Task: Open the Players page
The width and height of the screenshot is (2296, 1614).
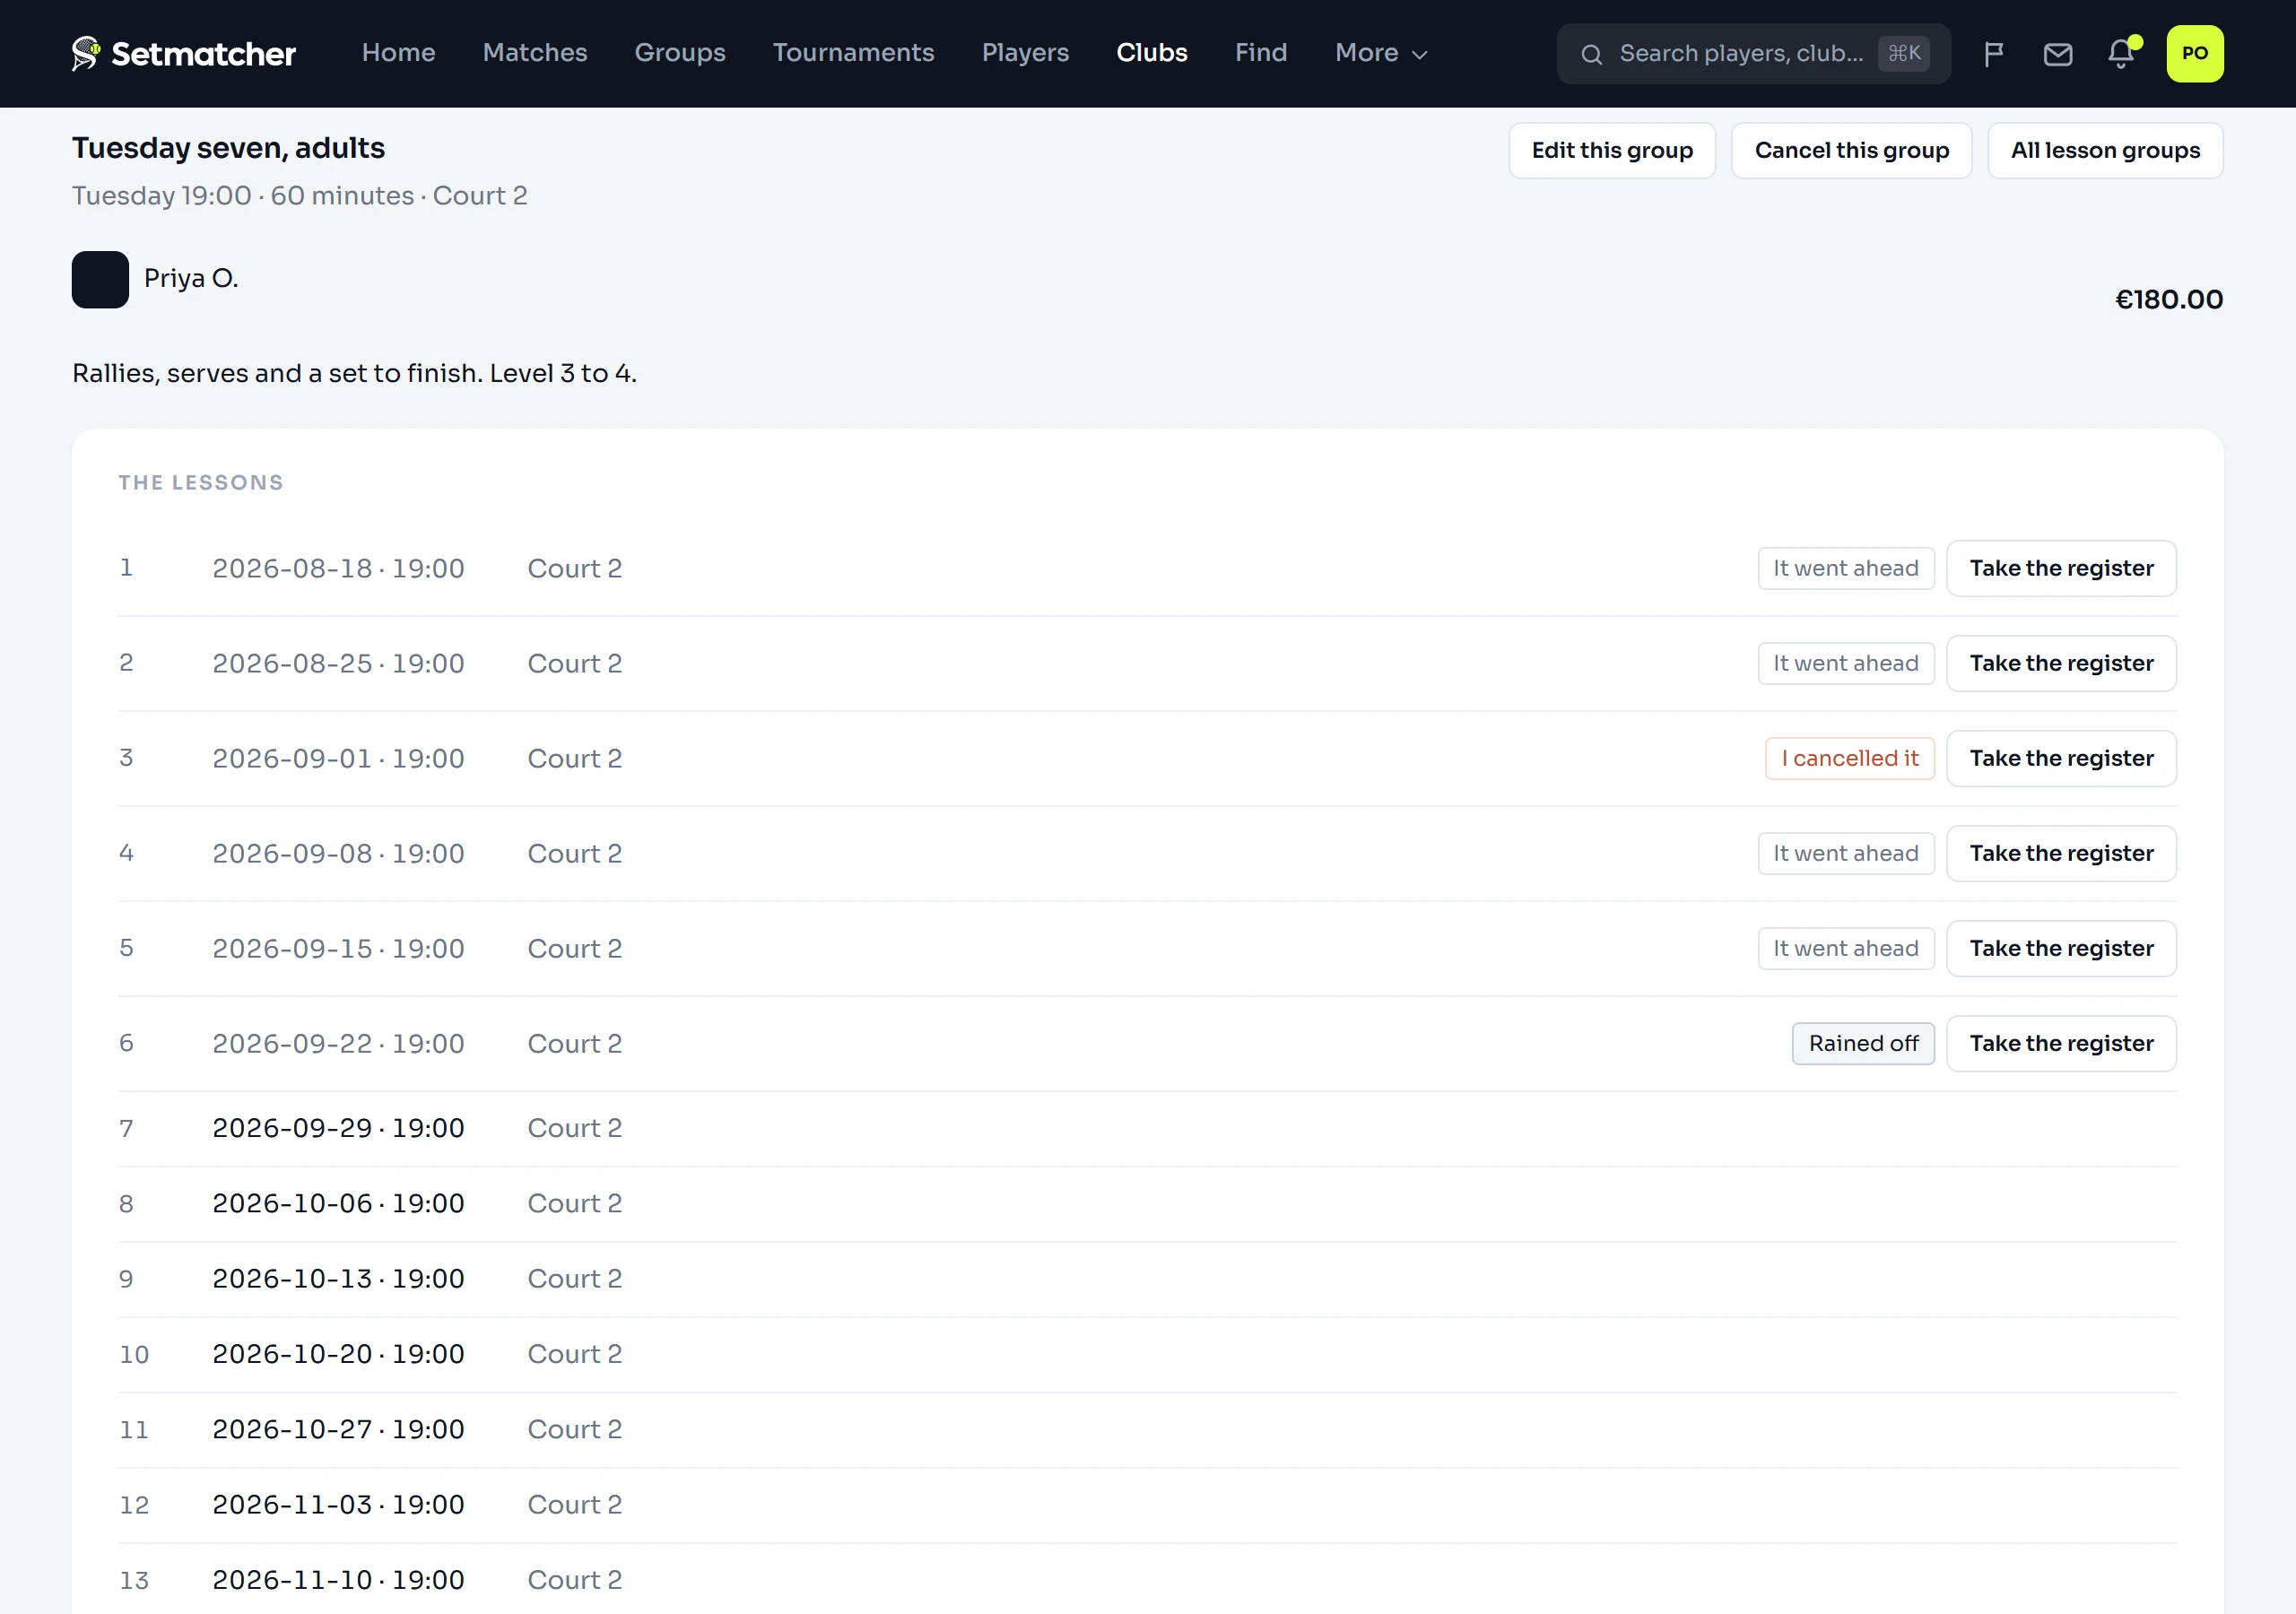Action: click(x=1025, y=53)
